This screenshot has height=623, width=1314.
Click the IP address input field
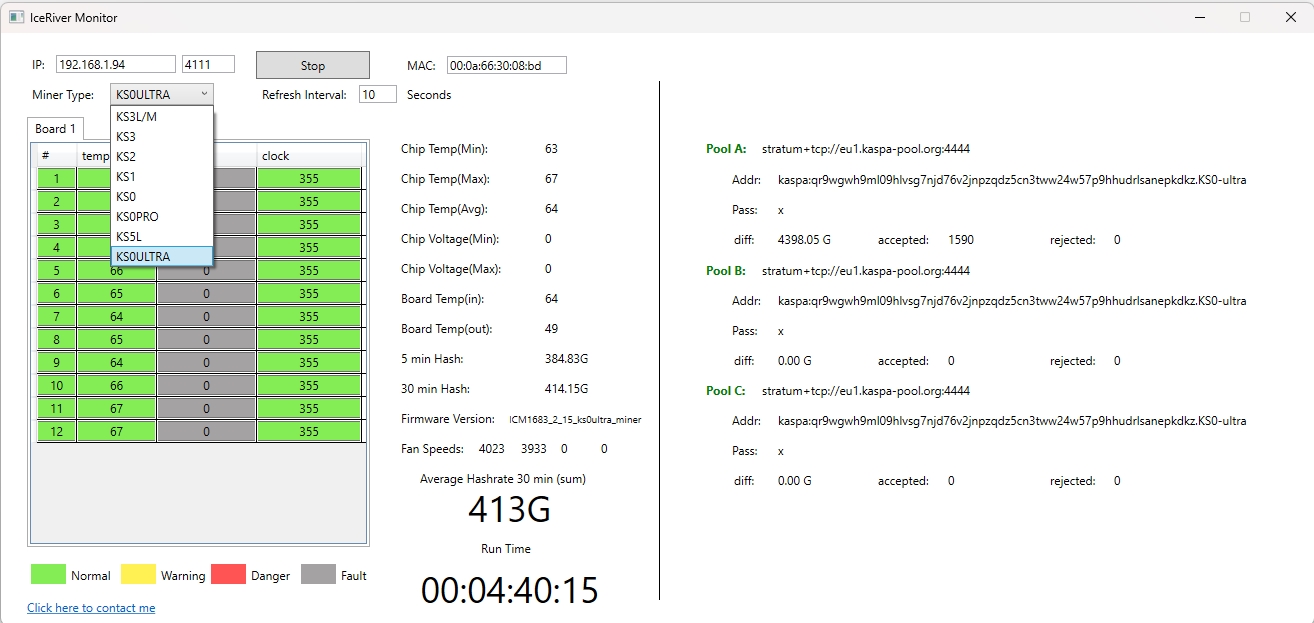tap(115, 65)
